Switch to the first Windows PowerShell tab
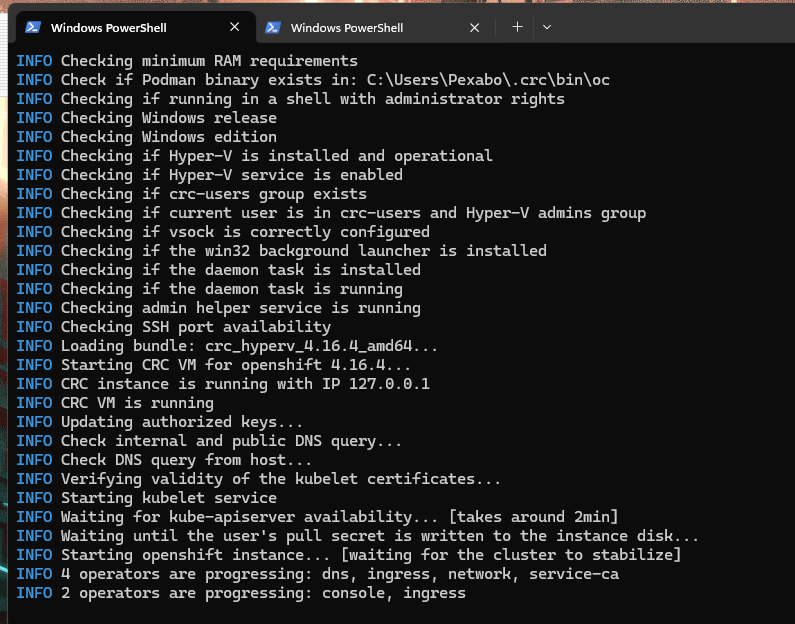This screenshot has width=795, height=624. pyautogui.click(x=136, y=27)
